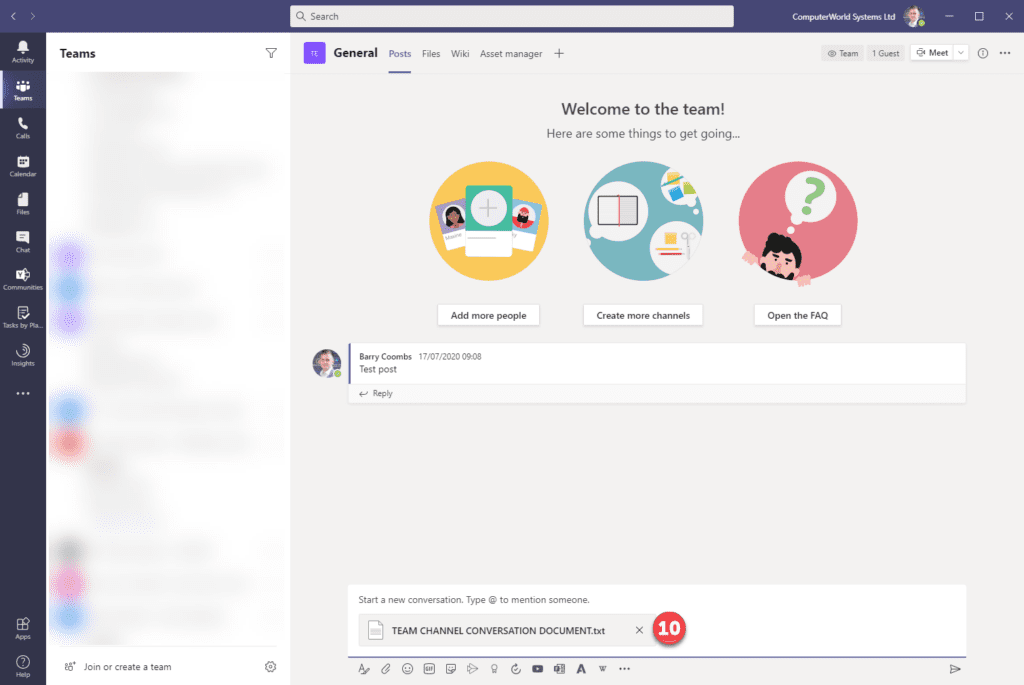The height and width of the screenshot is (685, 1024).
Task: Add a new tab to channel
Action: click(x=559, y=54)
